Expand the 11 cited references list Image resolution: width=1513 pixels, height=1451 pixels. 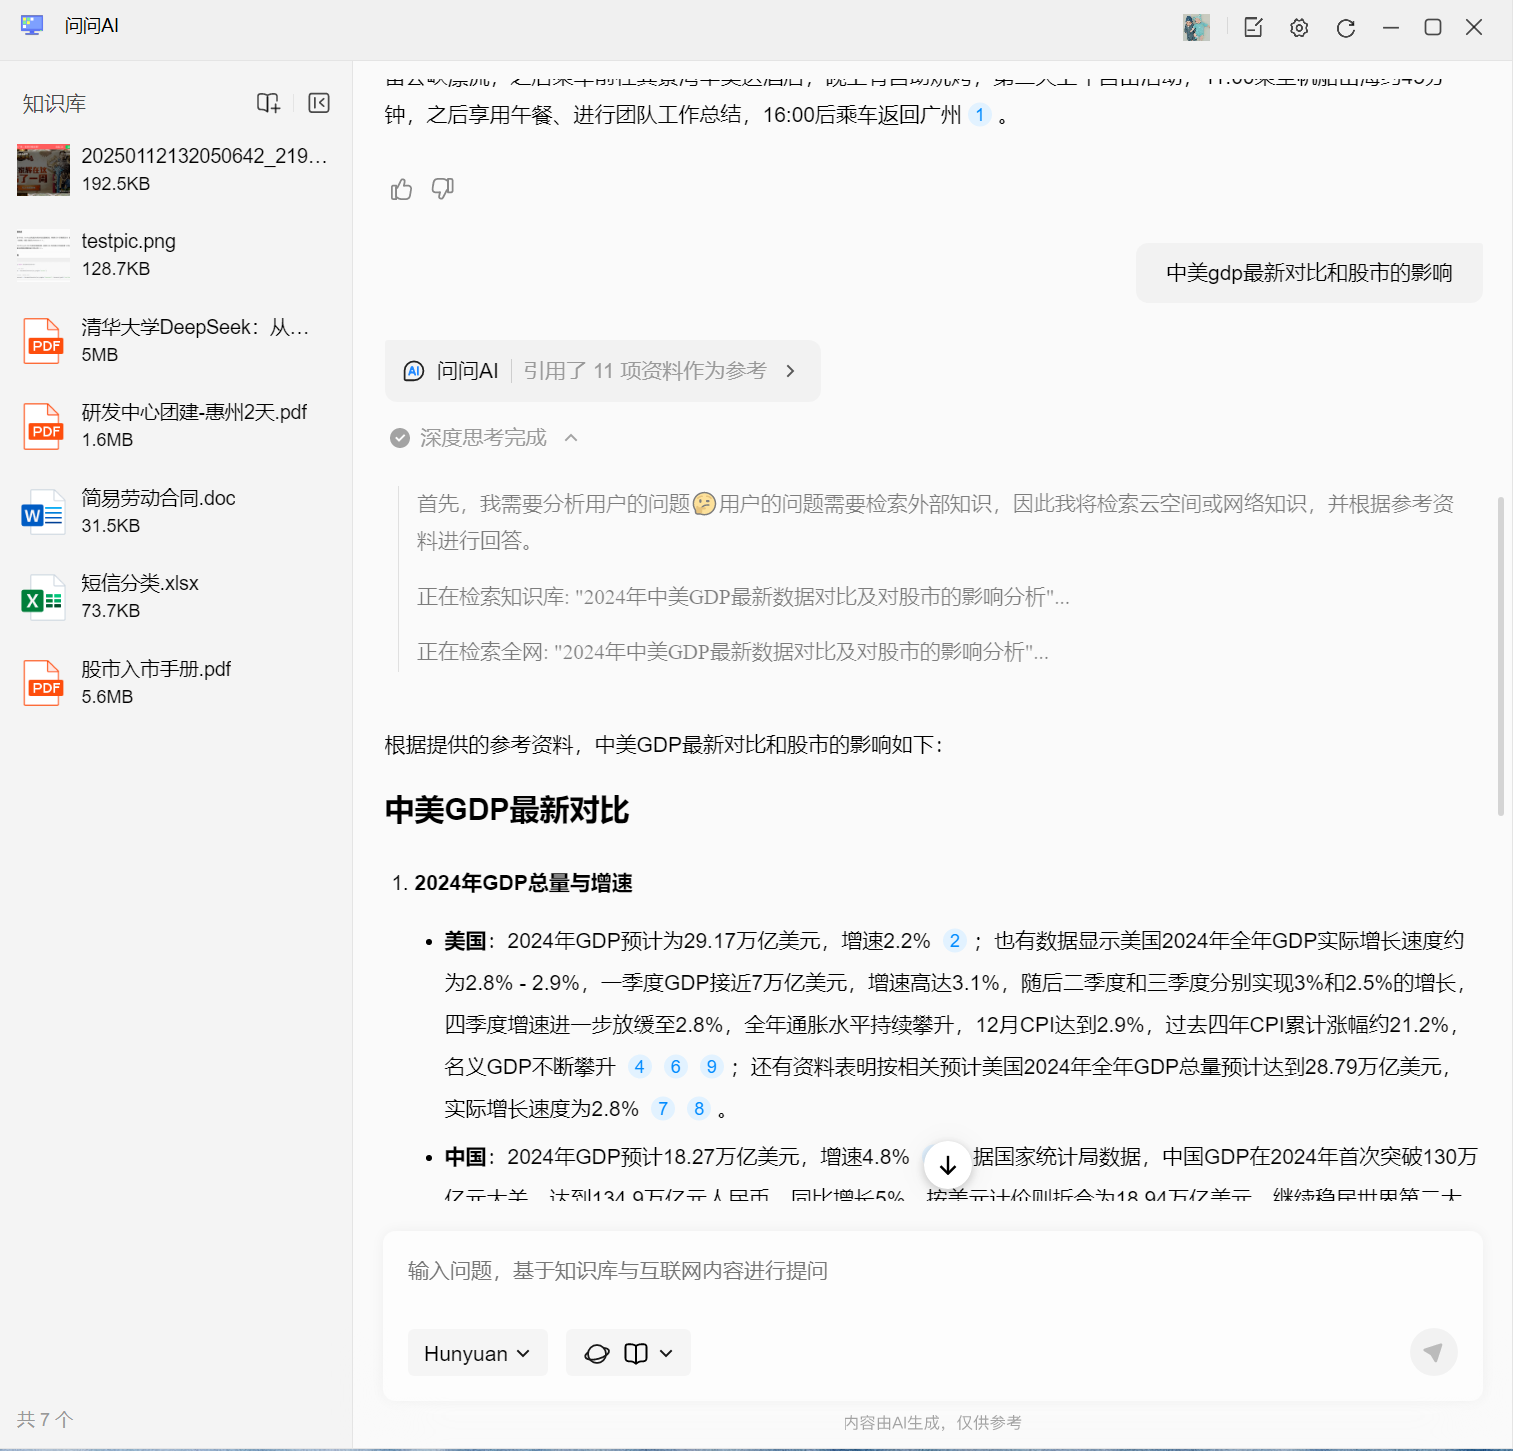point(790,370)
